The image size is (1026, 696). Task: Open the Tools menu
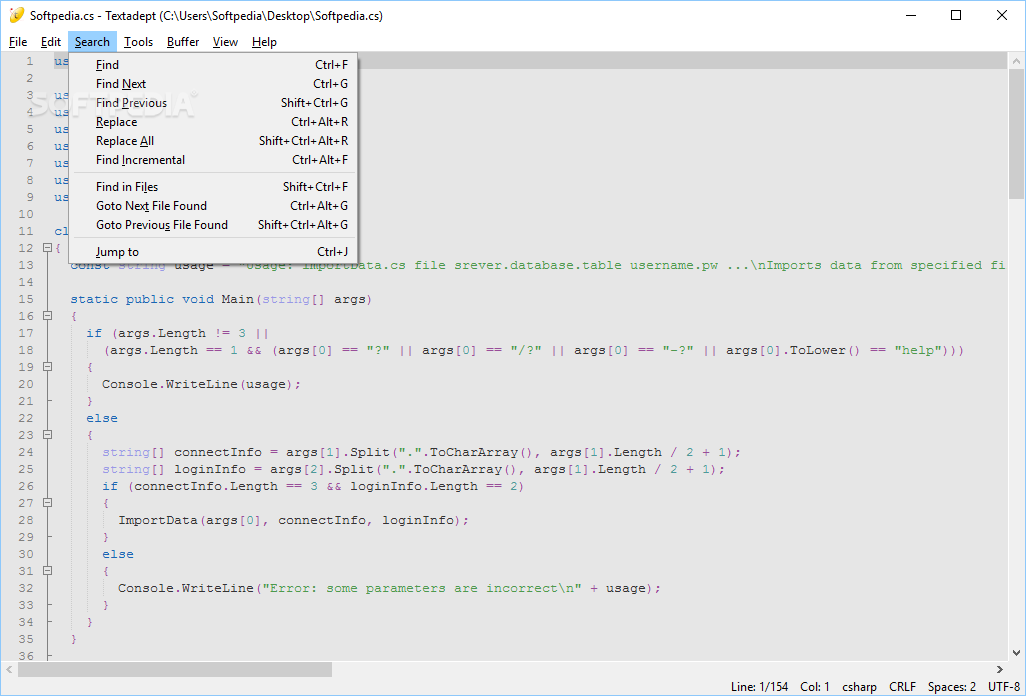(138, 42)
